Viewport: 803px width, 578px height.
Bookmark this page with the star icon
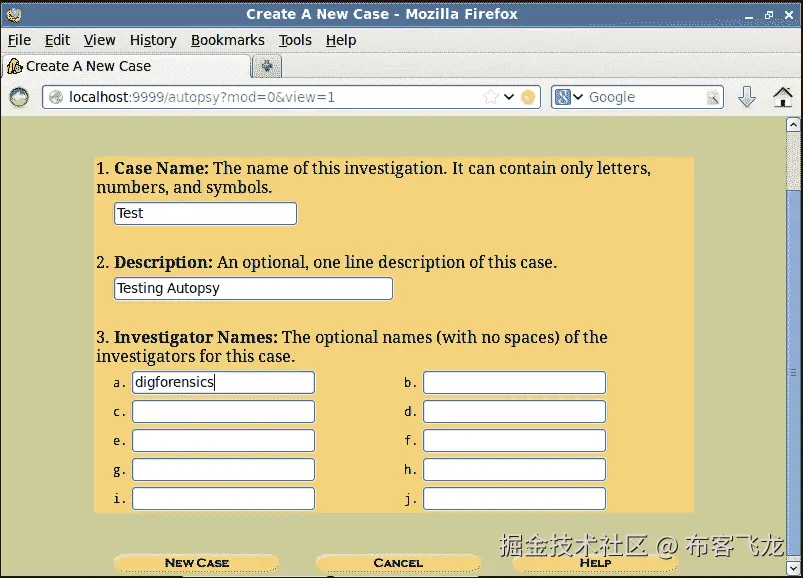pos(491,97)
